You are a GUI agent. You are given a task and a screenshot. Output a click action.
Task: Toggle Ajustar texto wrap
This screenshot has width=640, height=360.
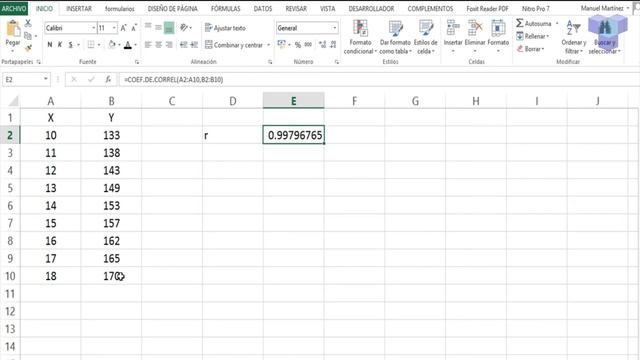tap(225, 28)
